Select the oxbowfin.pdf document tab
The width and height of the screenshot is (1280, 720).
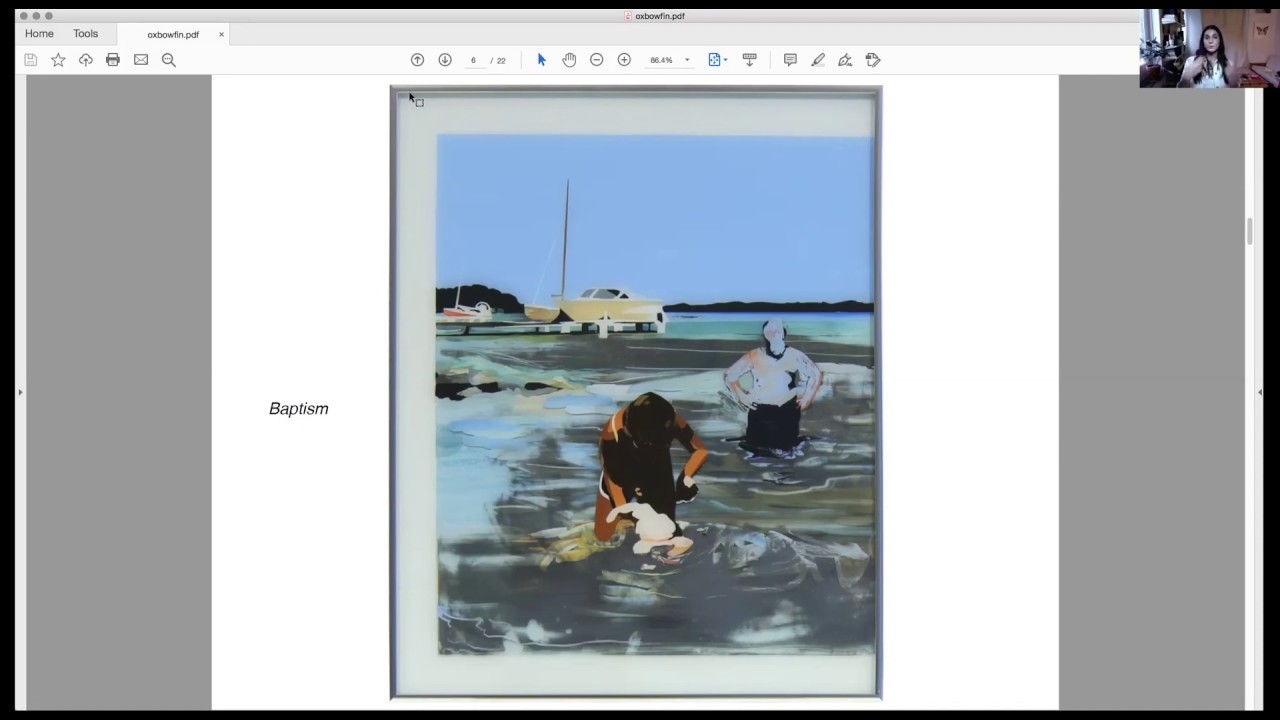click(x=173, y=35)
